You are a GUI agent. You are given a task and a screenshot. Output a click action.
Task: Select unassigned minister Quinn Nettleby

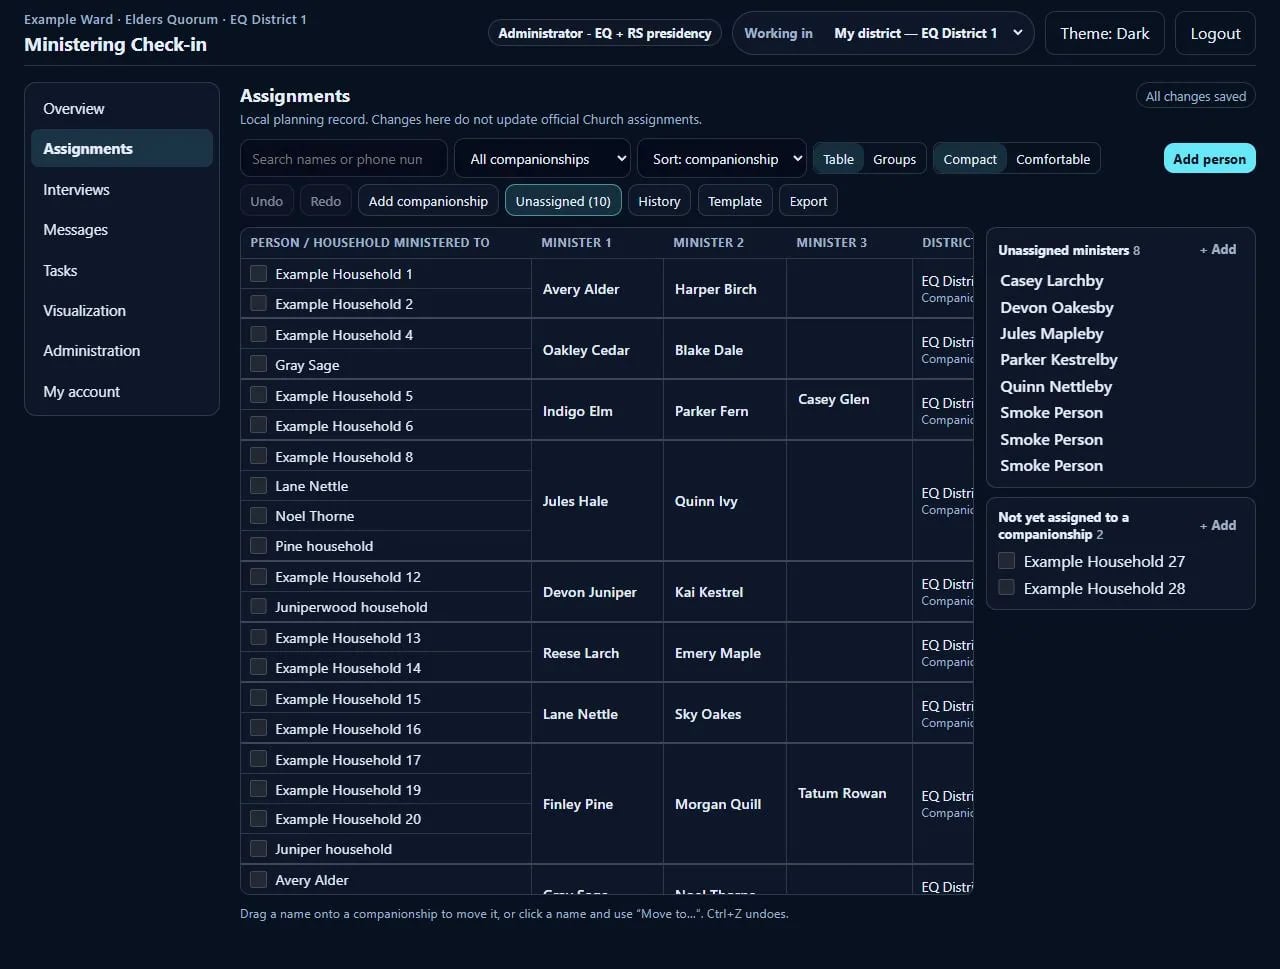(1056, 386)
